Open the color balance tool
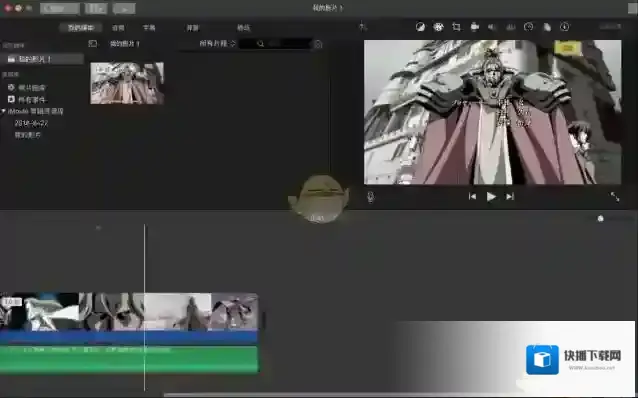 (x=420, y=27)
